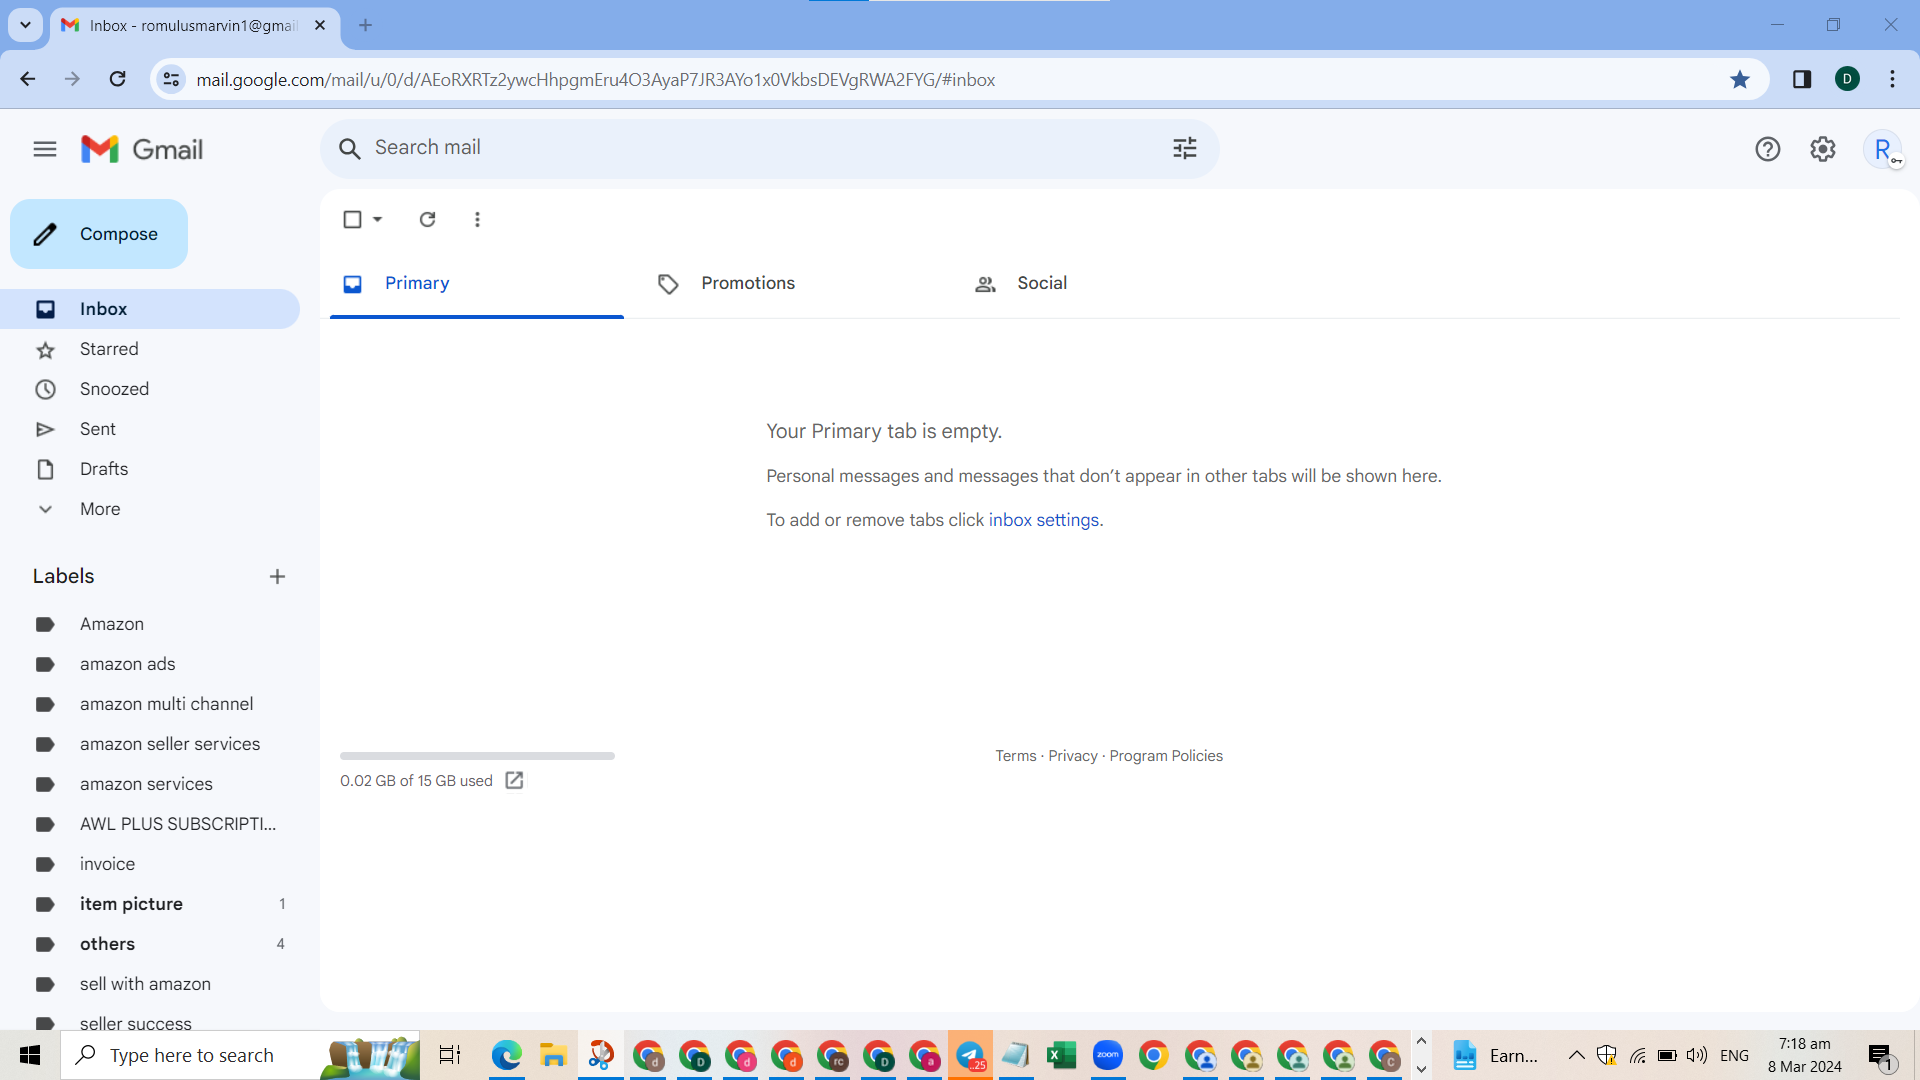
Task: Click the search magnifier icon in Search mail
Action: pyautogui.click(x=349, y=149)
